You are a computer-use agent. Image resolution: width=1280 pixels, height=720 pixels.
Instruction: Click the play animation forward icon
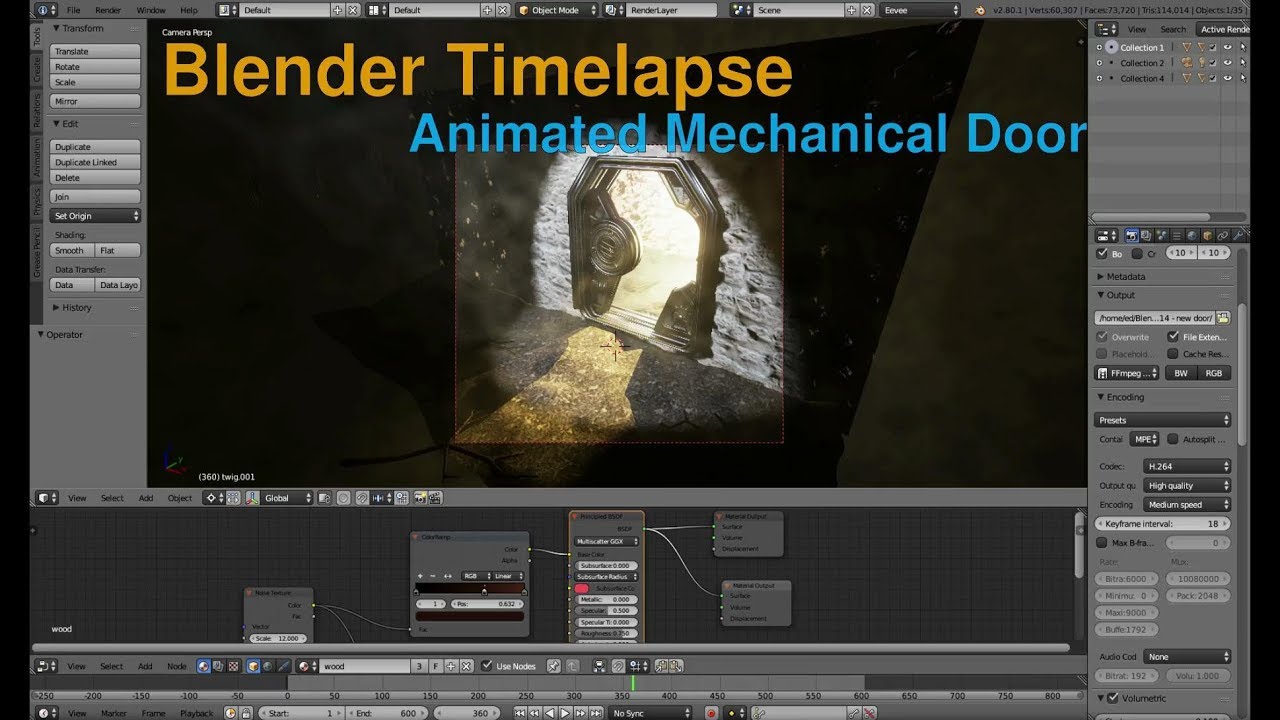click(565, 713)
